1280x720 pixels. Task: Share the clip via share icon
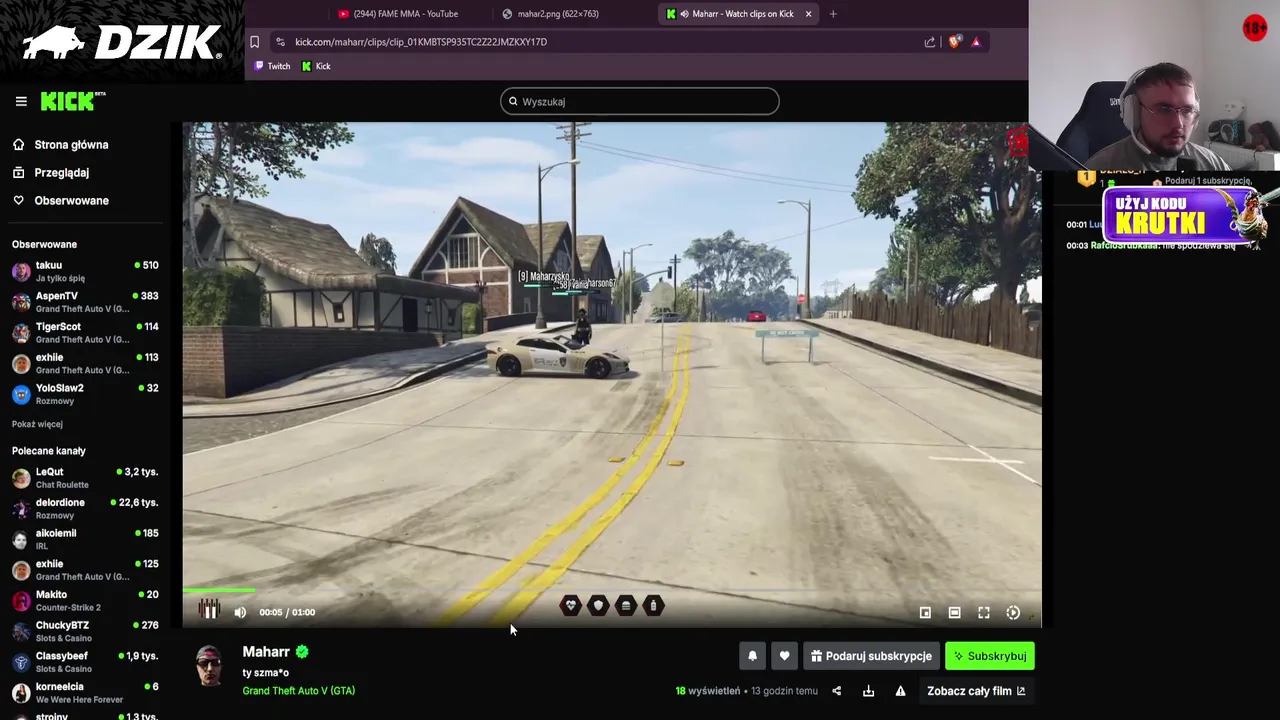837,691
